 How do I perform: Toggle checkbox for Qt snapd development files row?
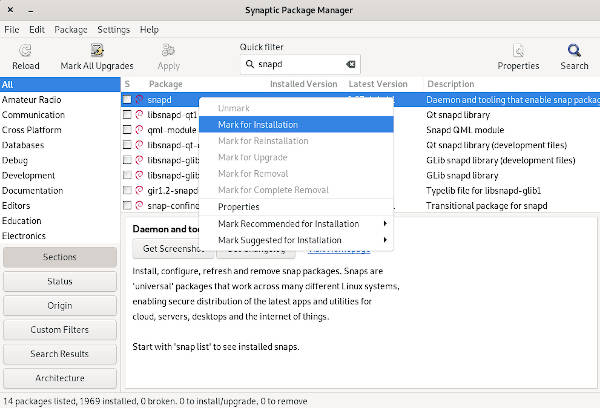[127, 145]
